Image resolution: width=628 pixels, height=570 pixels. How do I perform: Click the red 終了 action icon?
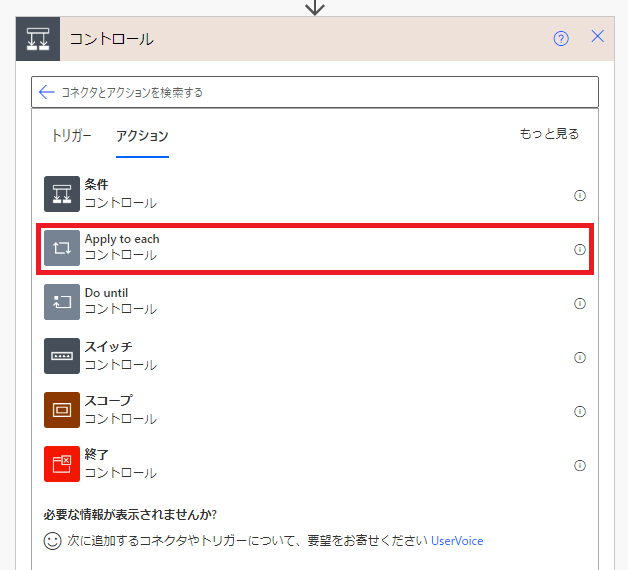pos(62,464)
